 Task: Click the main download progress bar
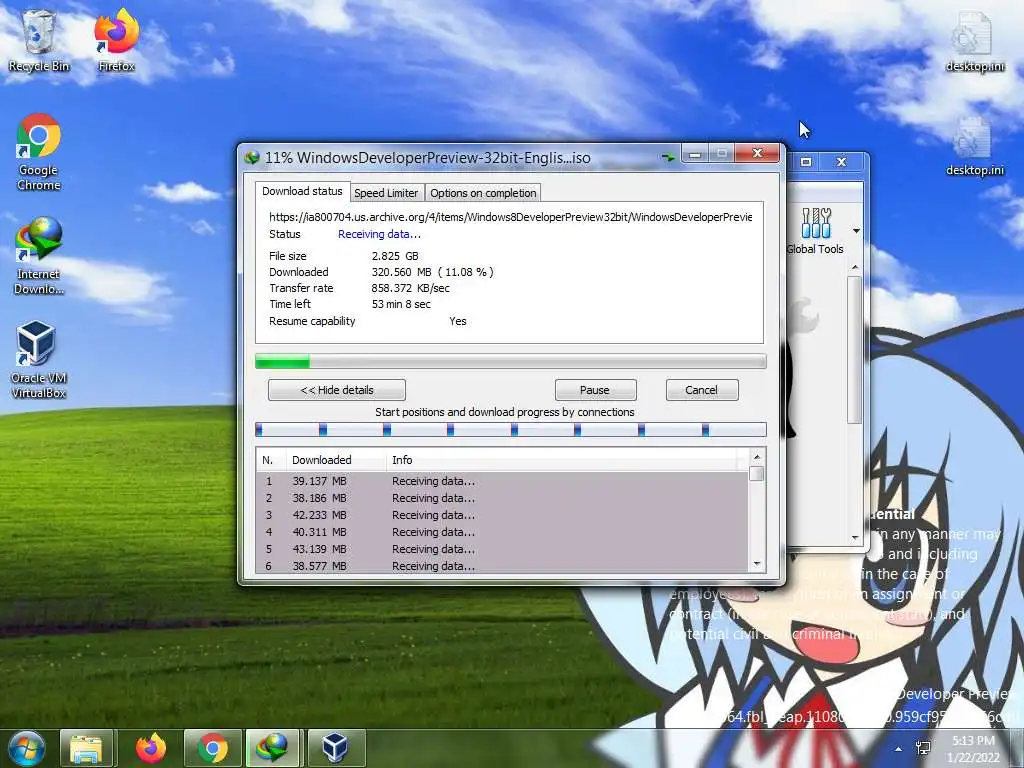[x=511, y=361]
